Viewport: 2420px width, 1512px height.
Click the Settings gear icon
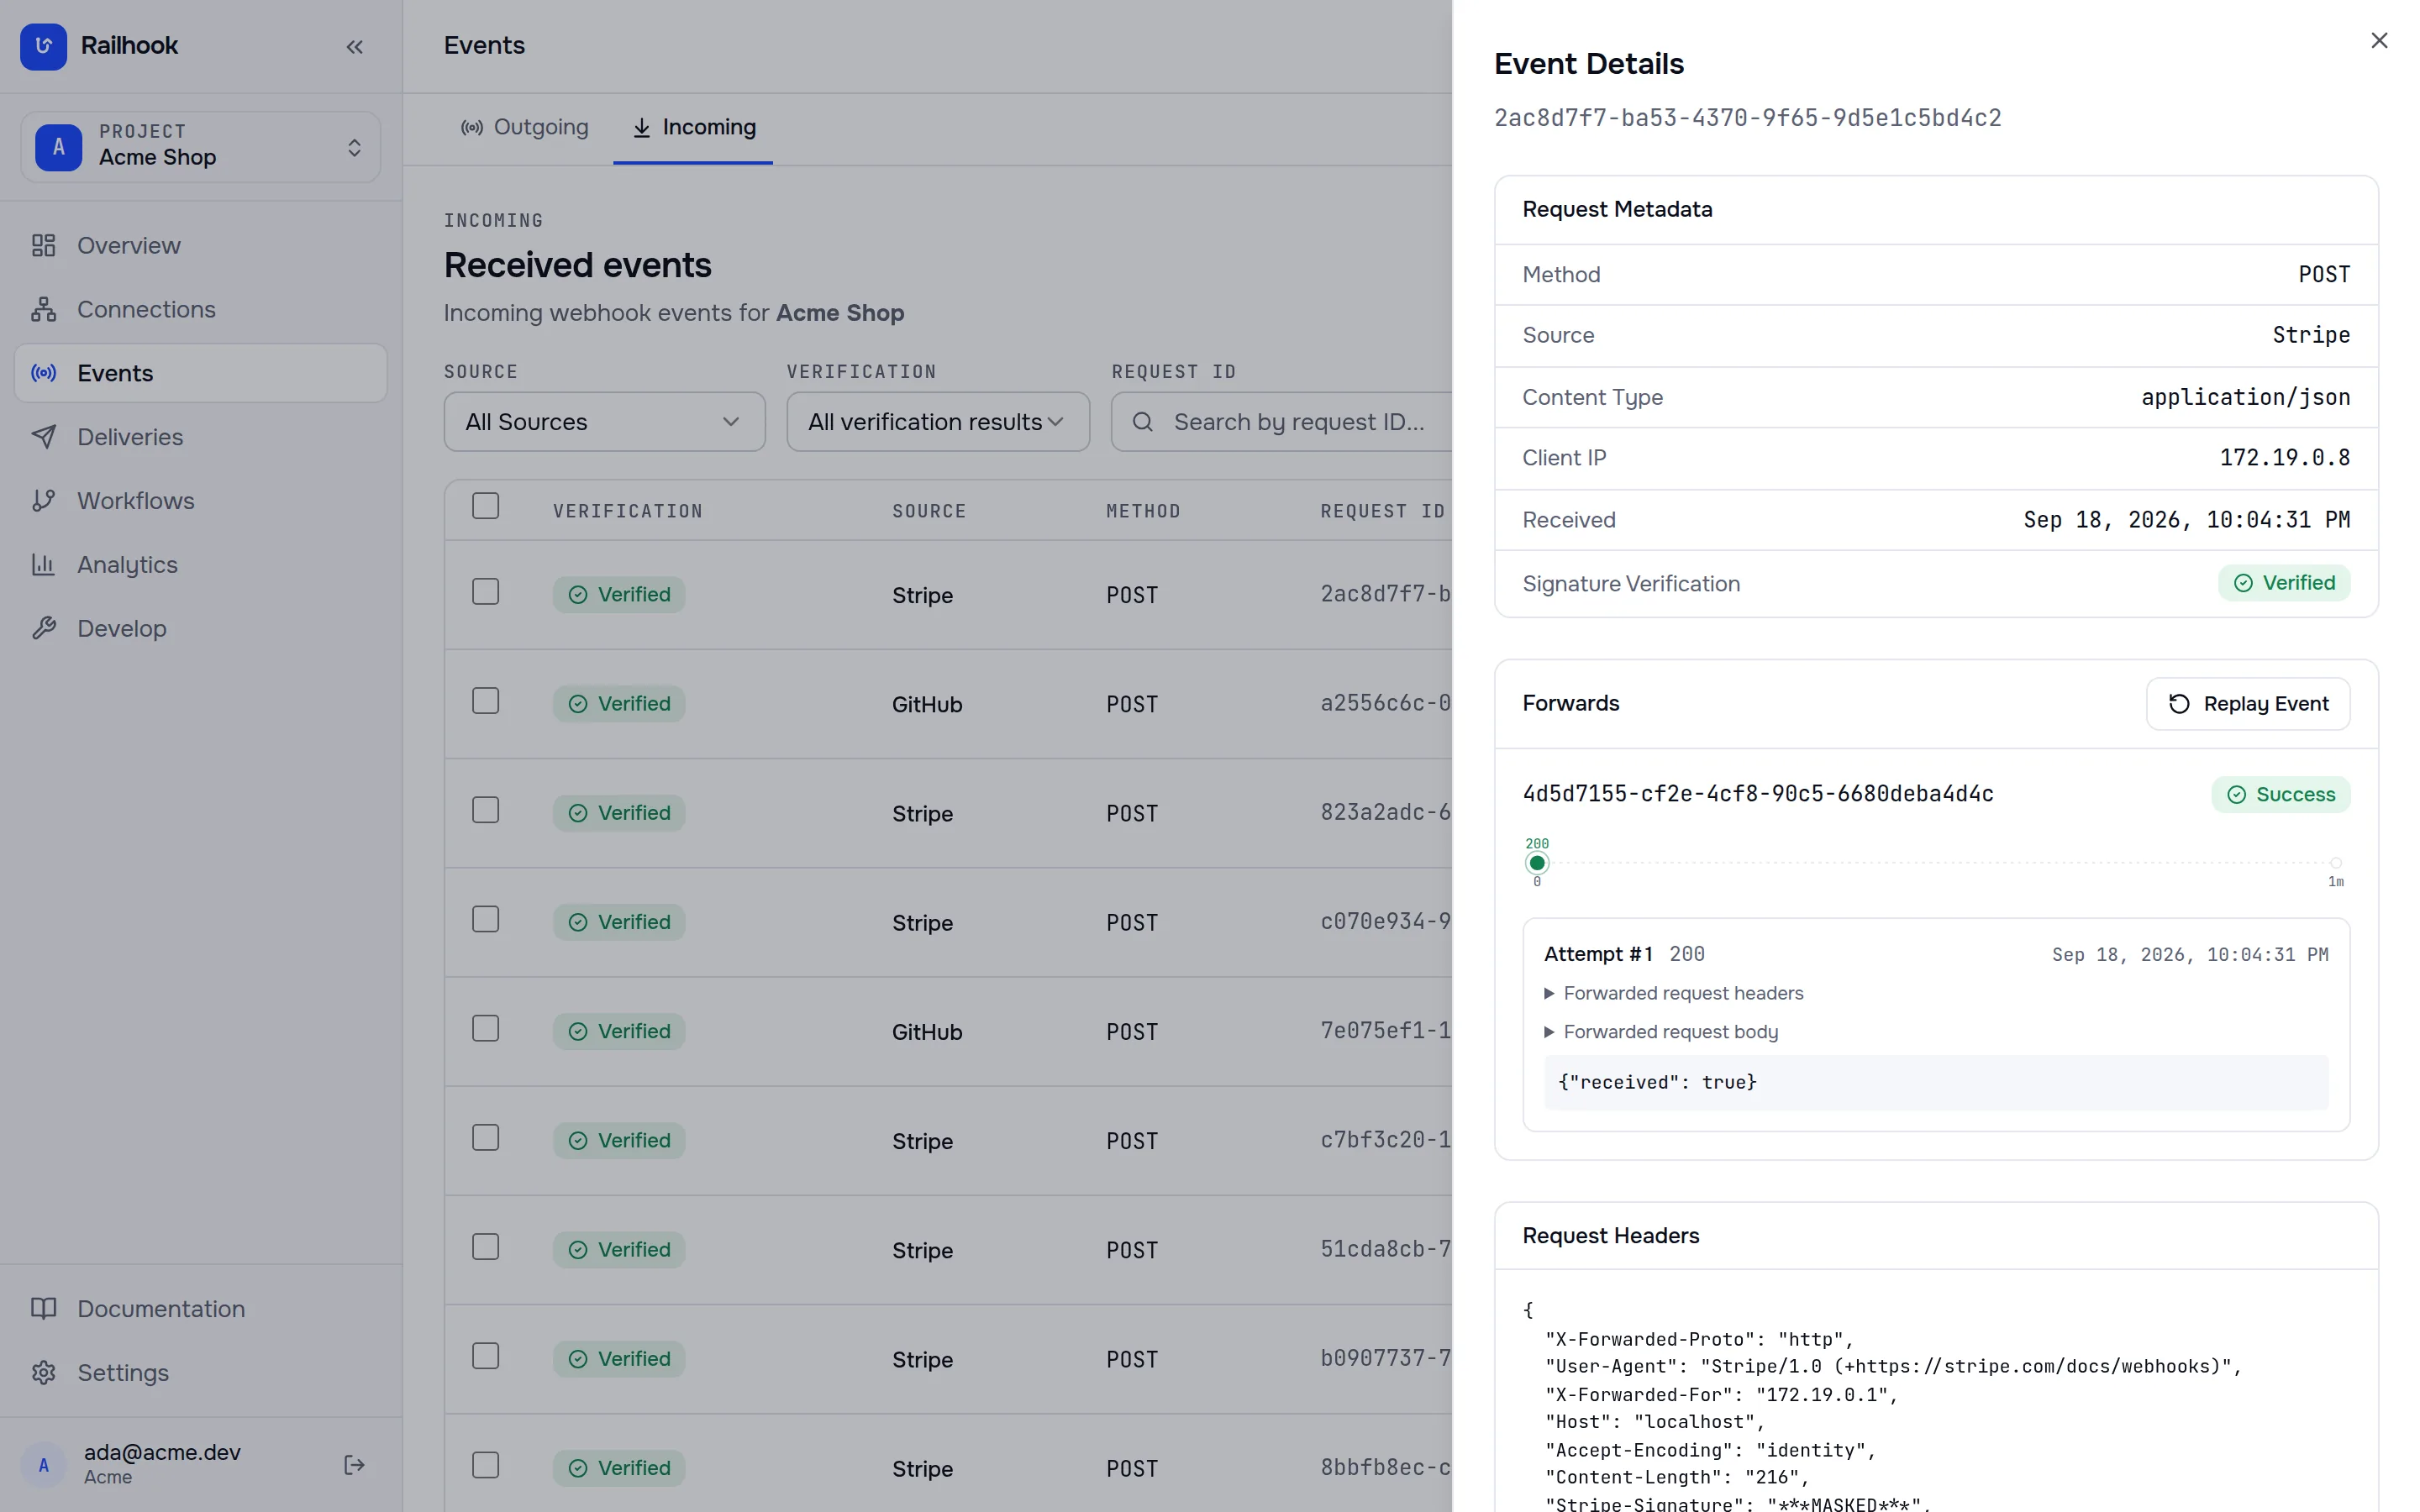point(43,1372)
